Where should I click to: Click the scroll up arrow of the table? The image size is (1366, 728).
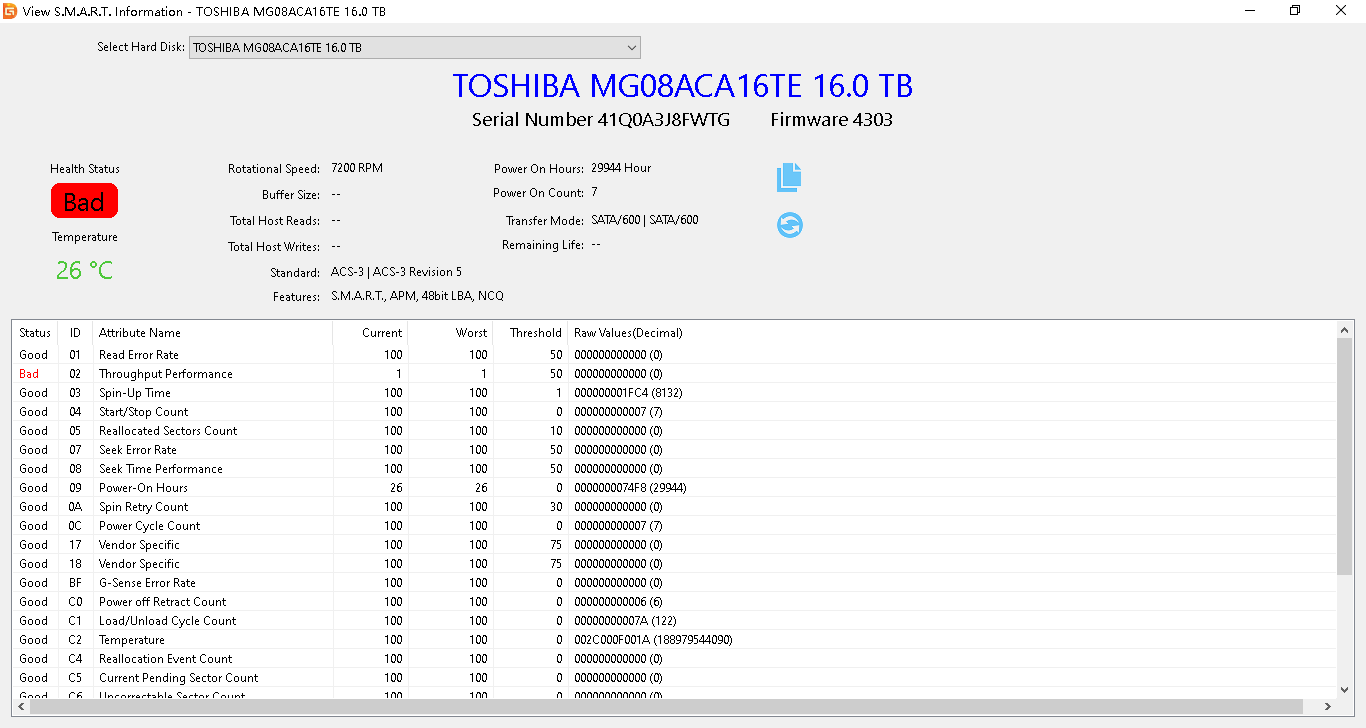point(1345,329)
